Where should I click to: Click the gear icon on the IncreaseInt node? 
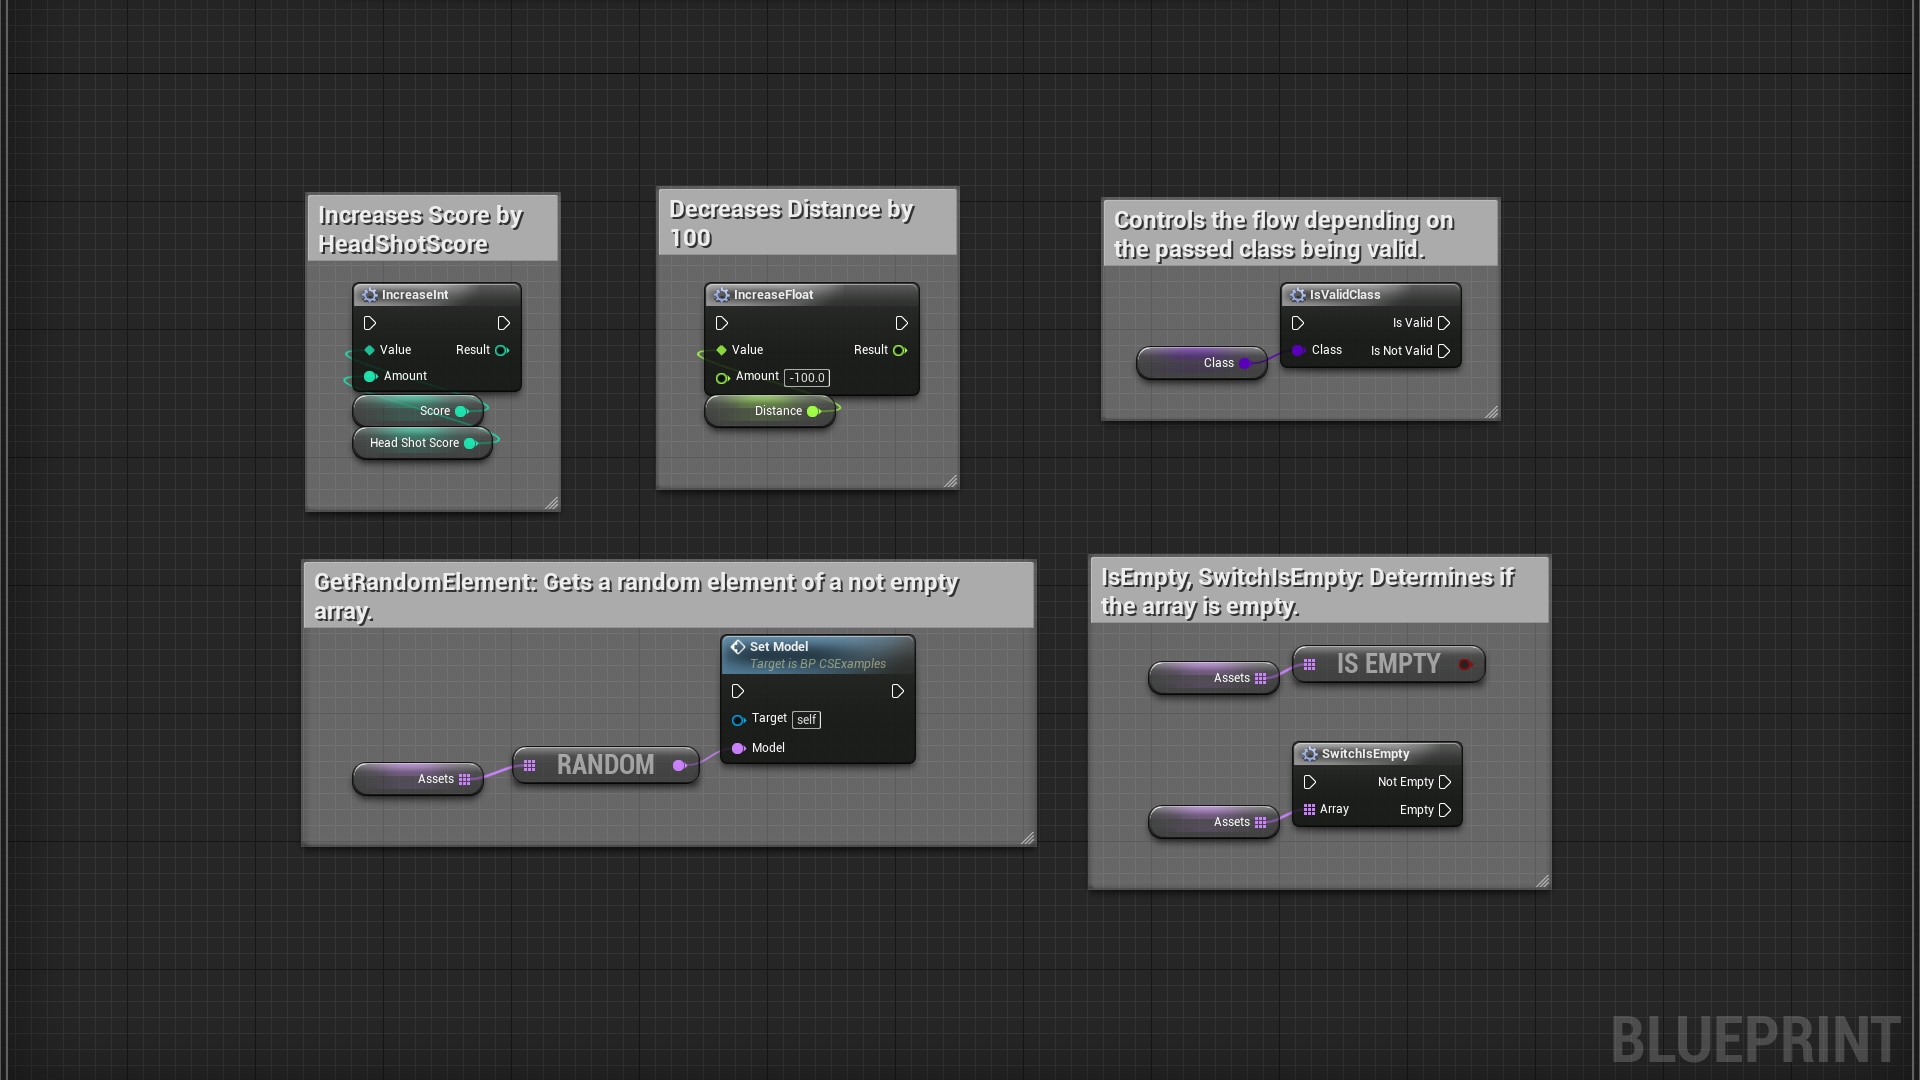370,294
